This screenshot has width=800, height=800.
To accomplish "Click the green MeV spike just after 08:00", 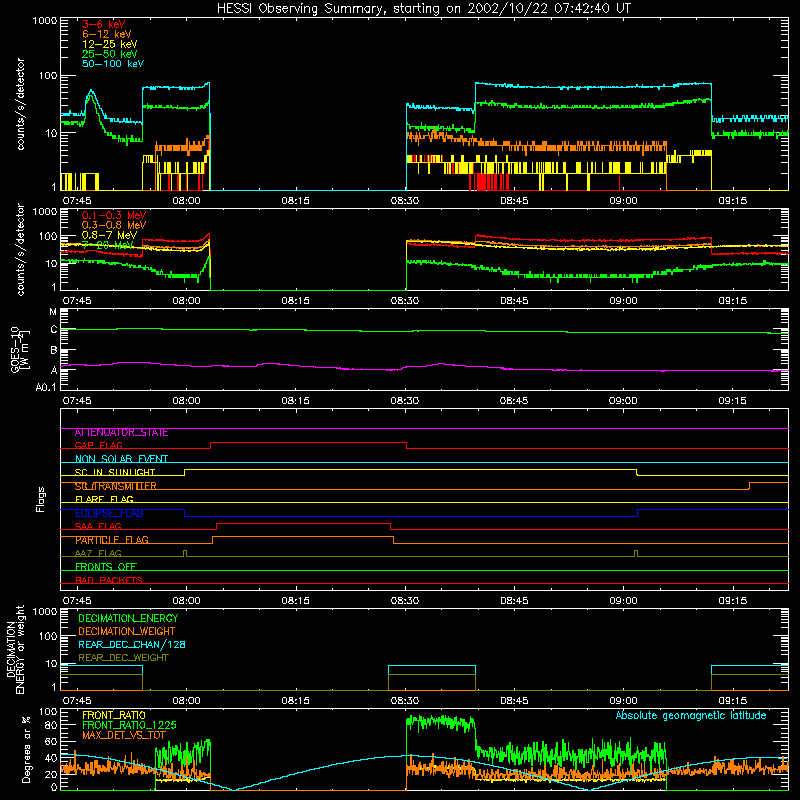I will click(207, 266).
